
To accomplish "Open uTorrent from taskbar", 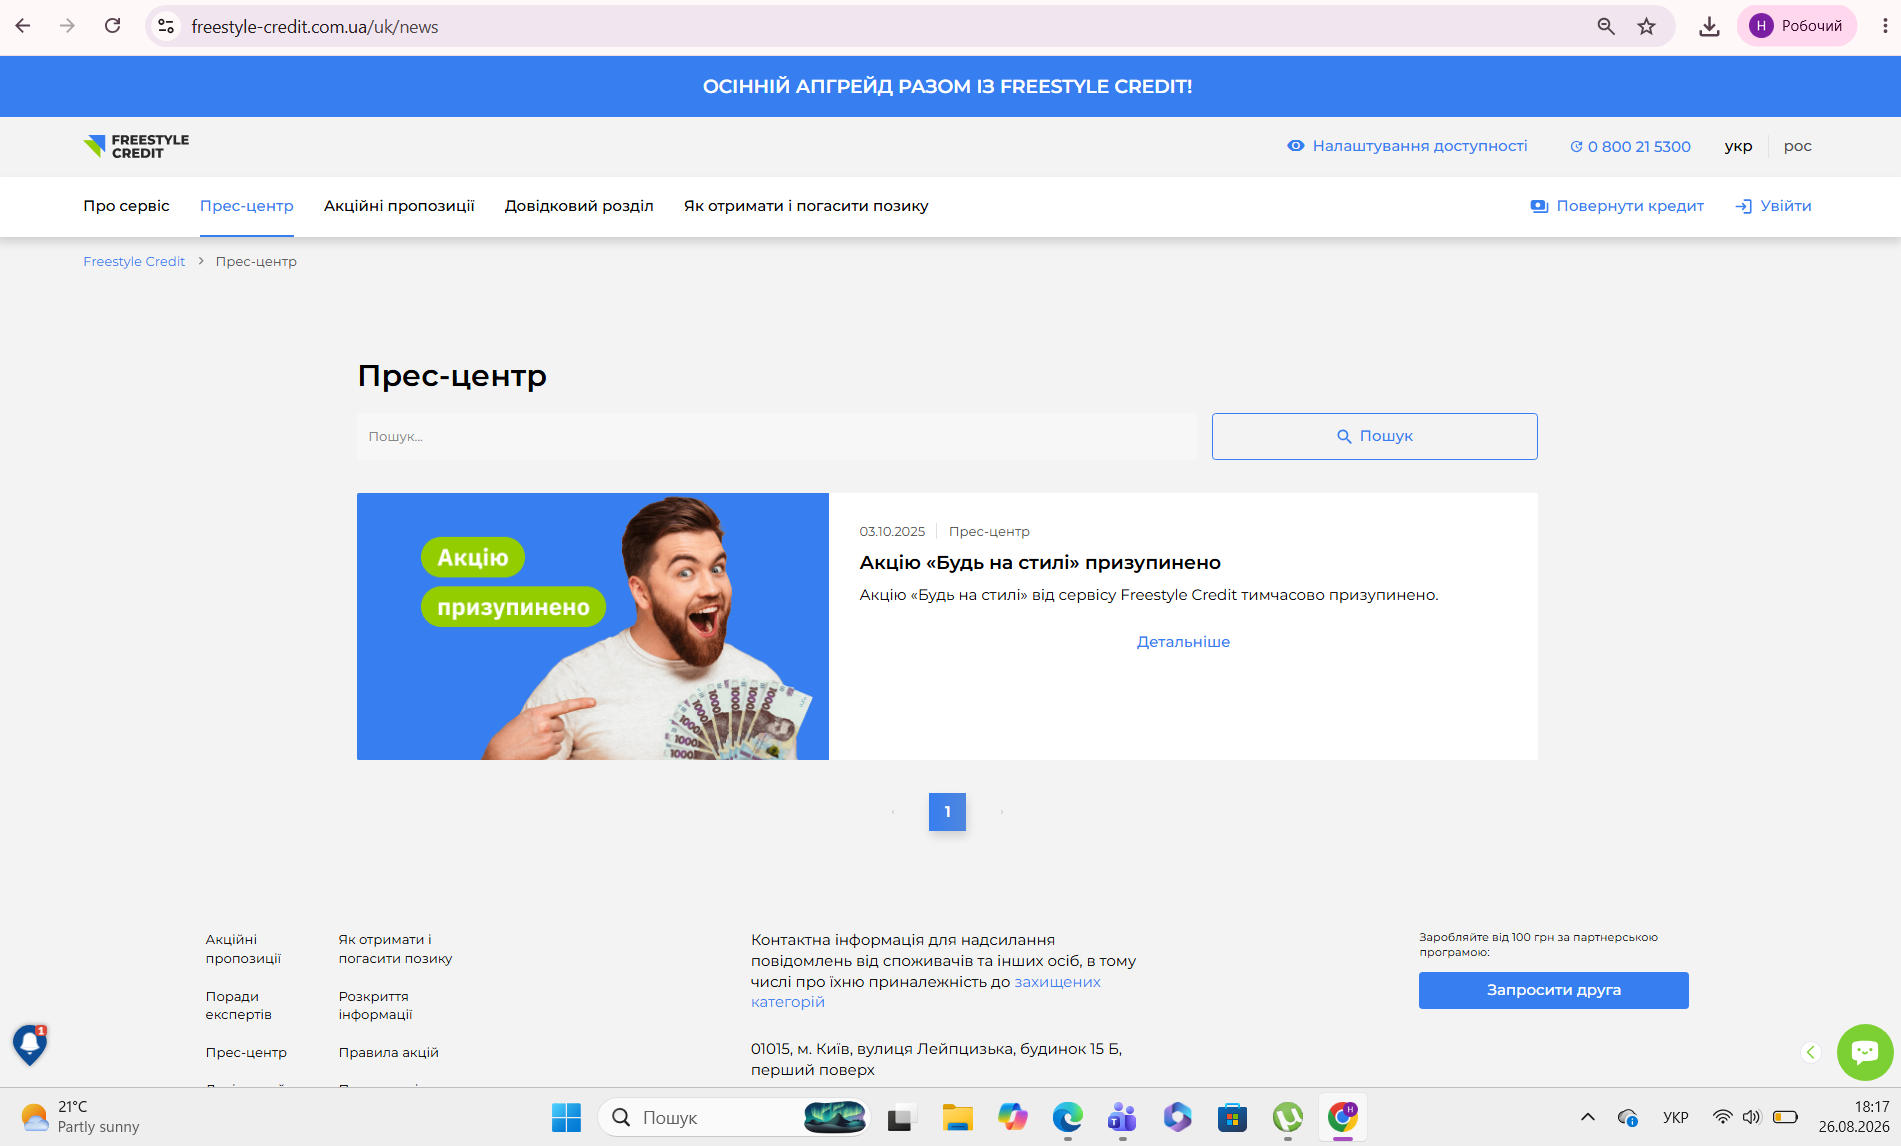I will tap(1287, 1118).
